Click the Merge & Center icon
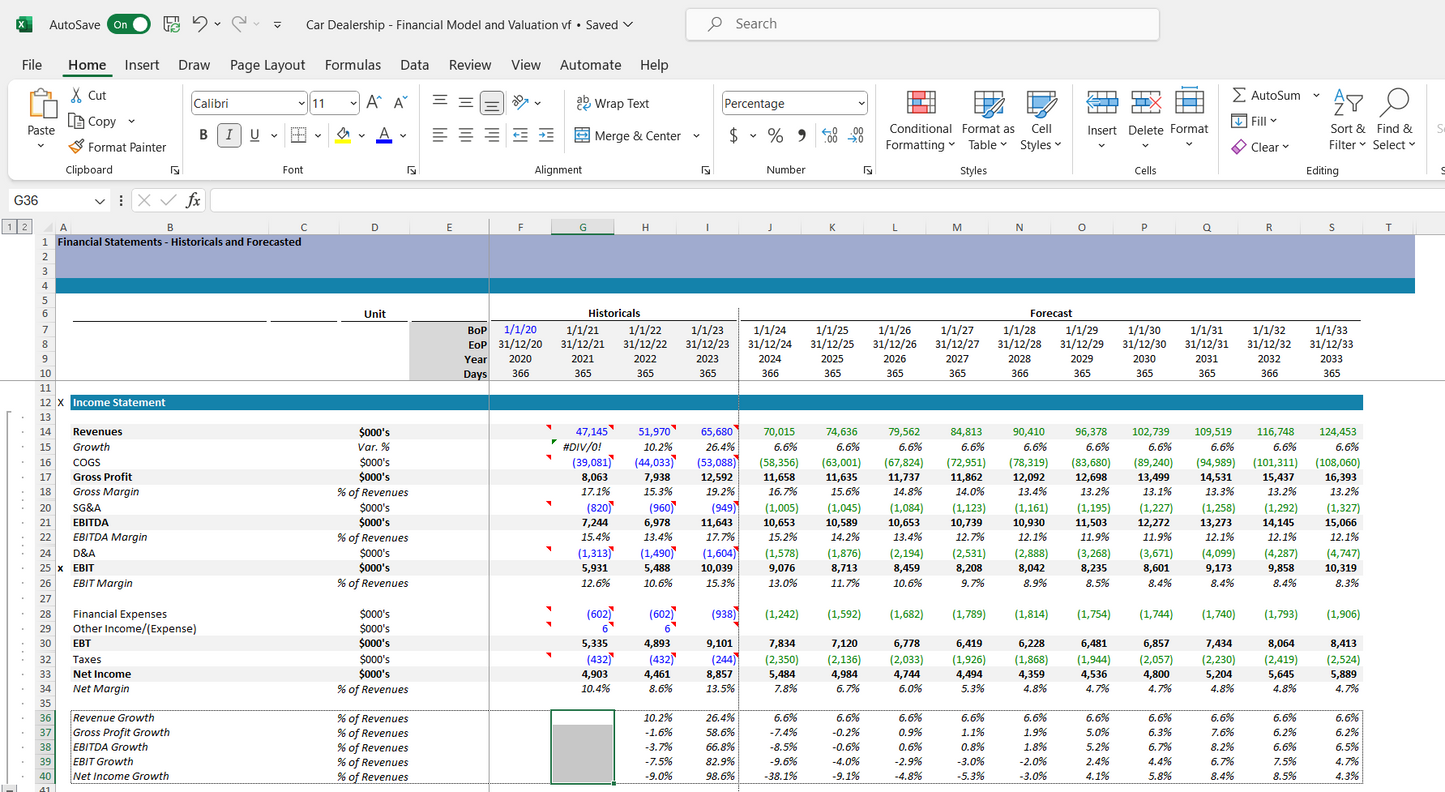Screen dimensions: 1445x792 [583, 136]
